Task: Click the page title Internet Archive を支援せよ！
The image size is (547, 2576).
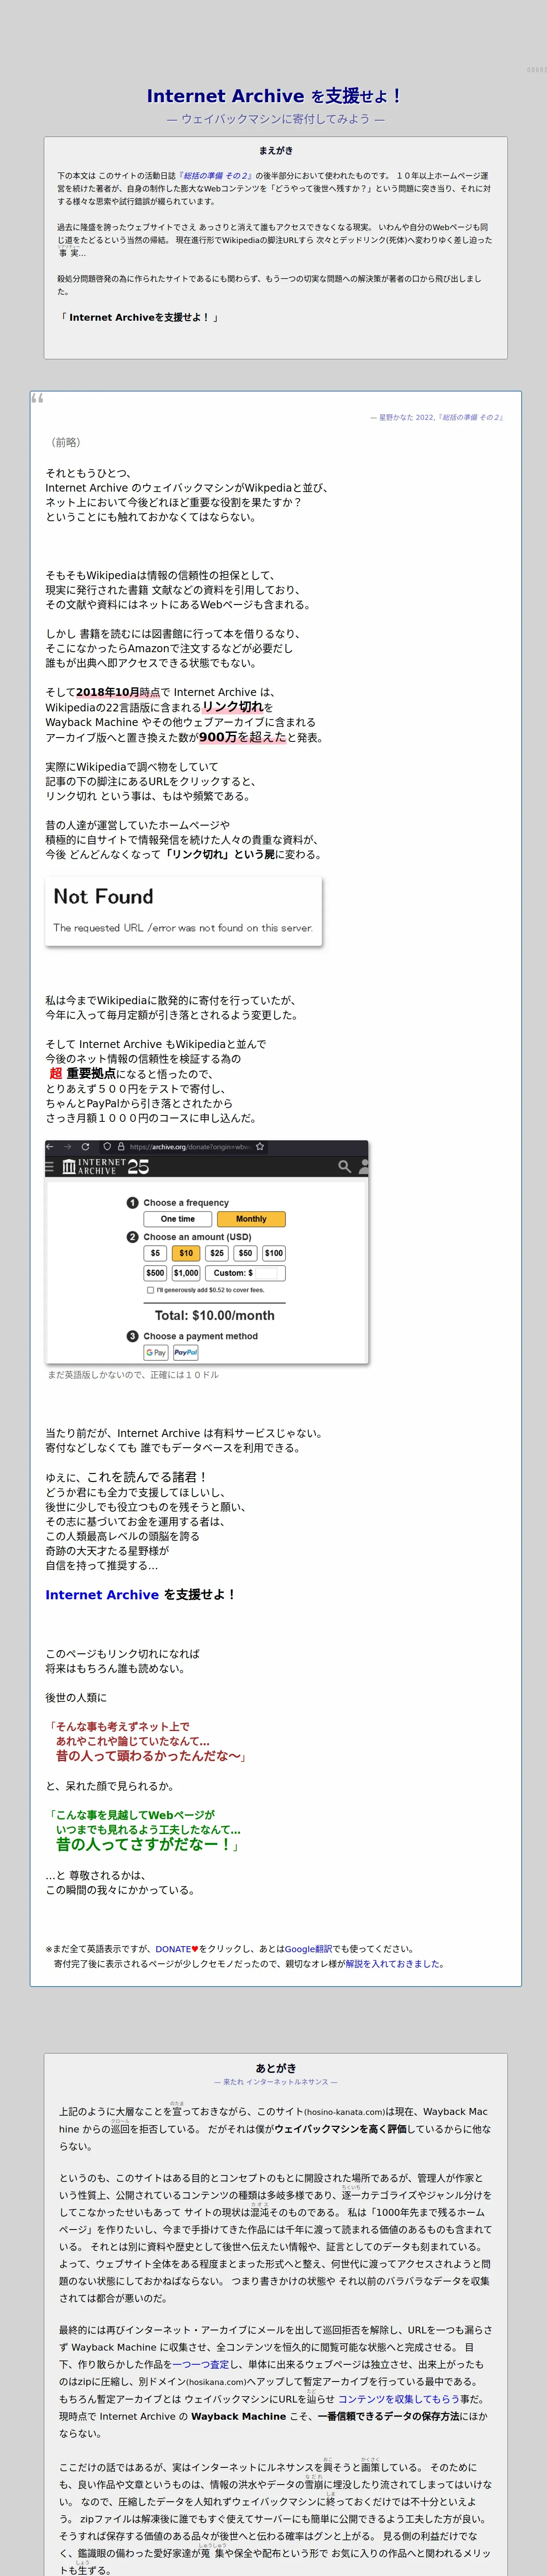Action: (x=274, y=96)
